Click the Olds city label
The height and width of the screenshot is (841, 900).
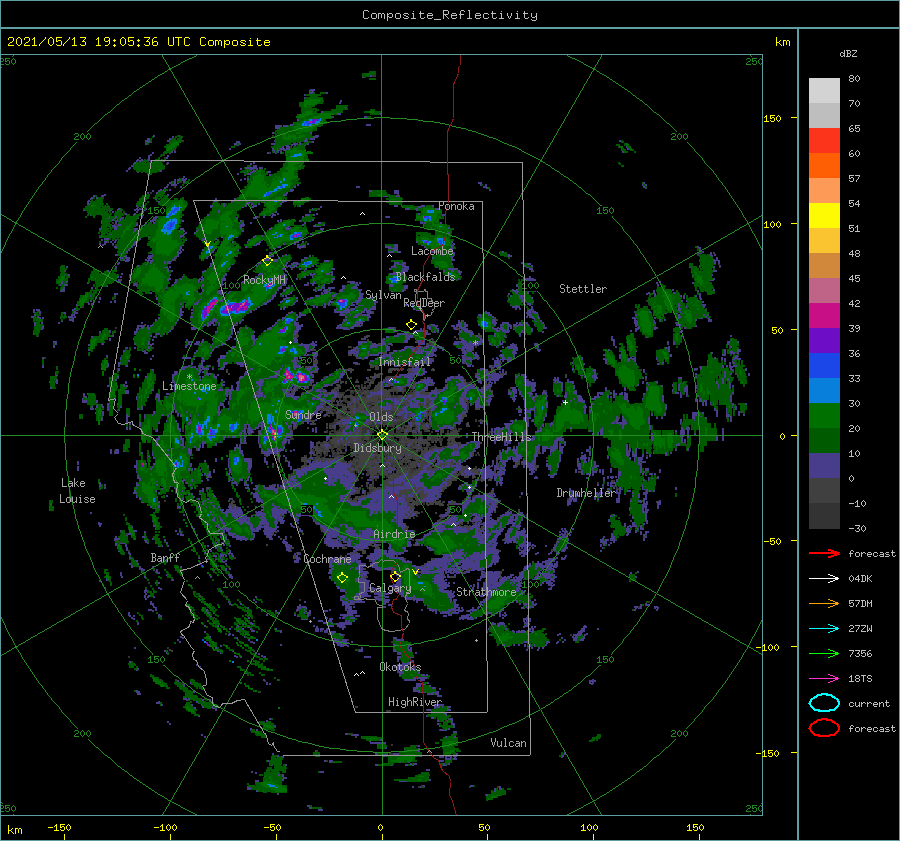pos(381,417)
